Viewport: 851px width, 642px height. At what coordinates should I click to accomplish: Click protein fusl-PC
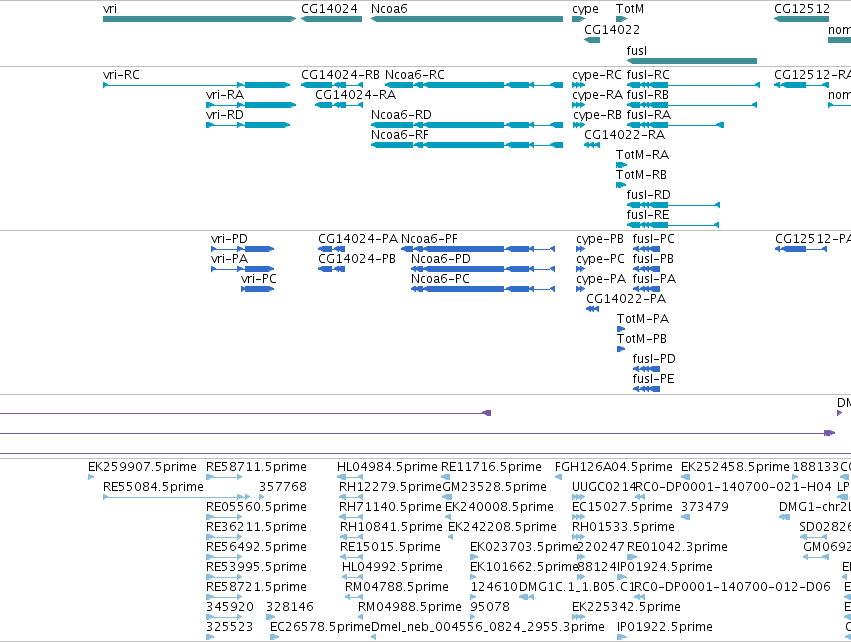646,249
